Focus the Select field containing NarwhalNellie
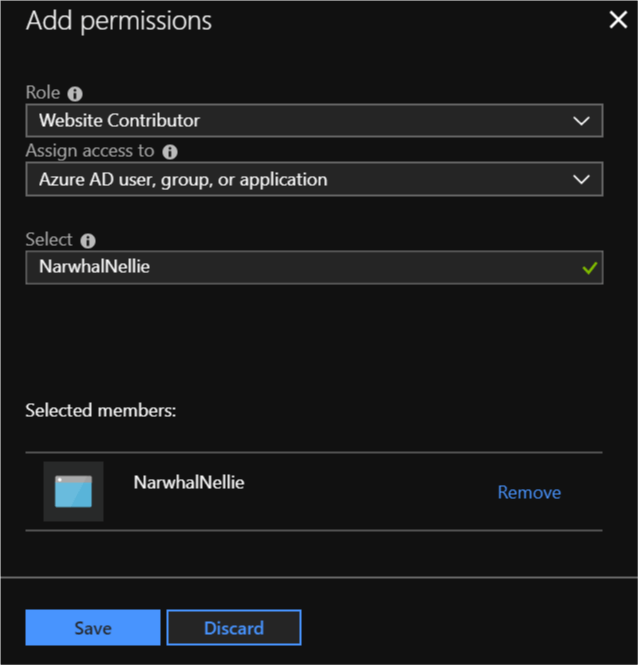Image resolution: width=638 pixels, height=665 pixels. 314,267
